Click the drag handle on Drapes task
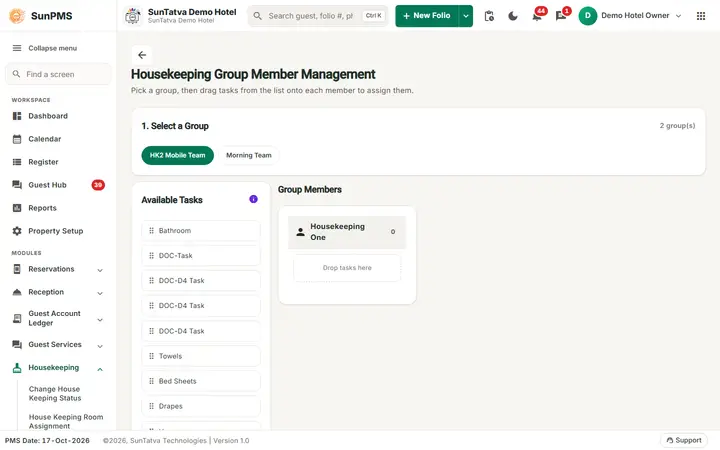 (152, 406)
